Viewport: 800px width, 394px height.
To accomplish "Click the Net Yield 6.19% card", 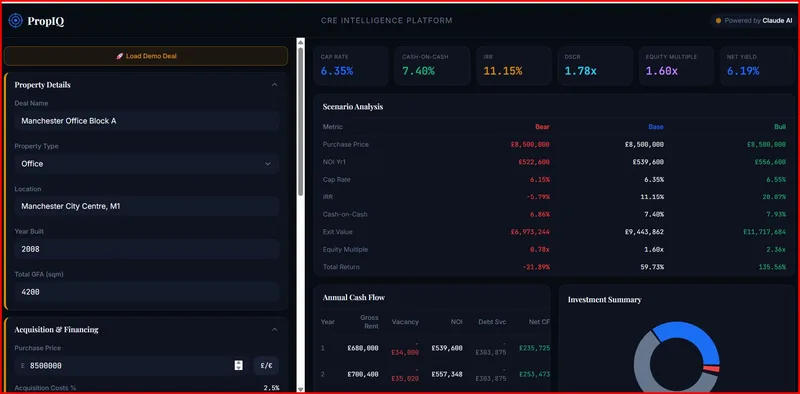I will [758, 66].
